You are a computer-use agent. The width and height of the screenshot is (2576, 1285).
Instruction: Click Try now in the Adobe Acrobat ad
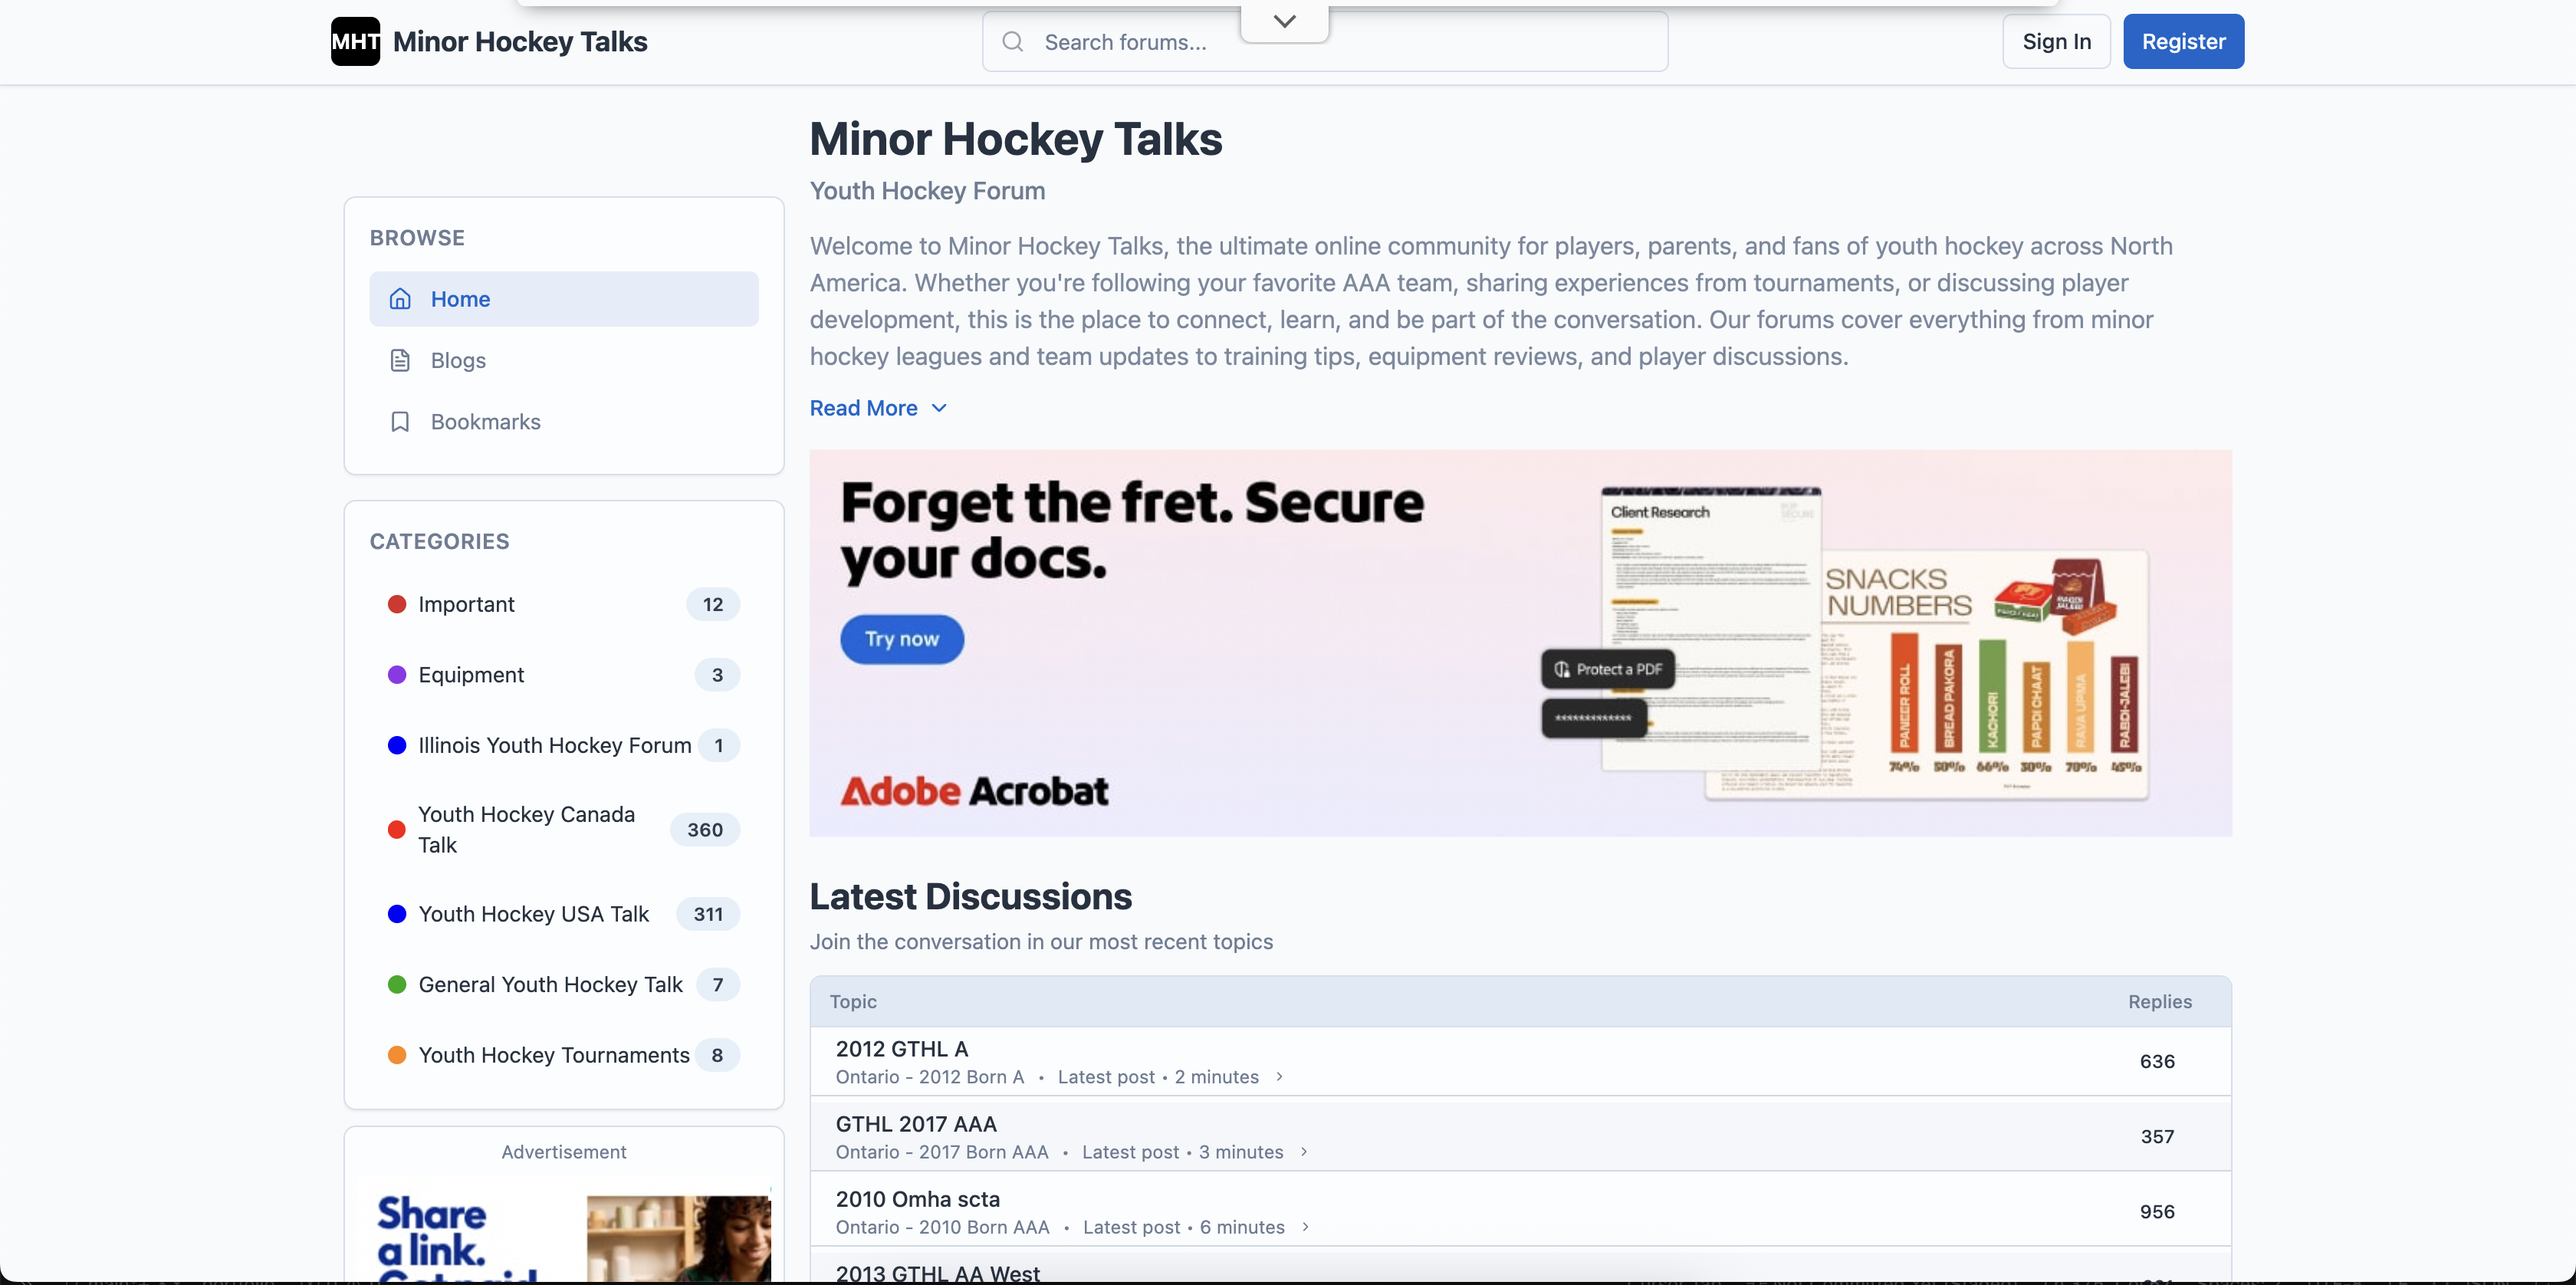tap(901, 639)
